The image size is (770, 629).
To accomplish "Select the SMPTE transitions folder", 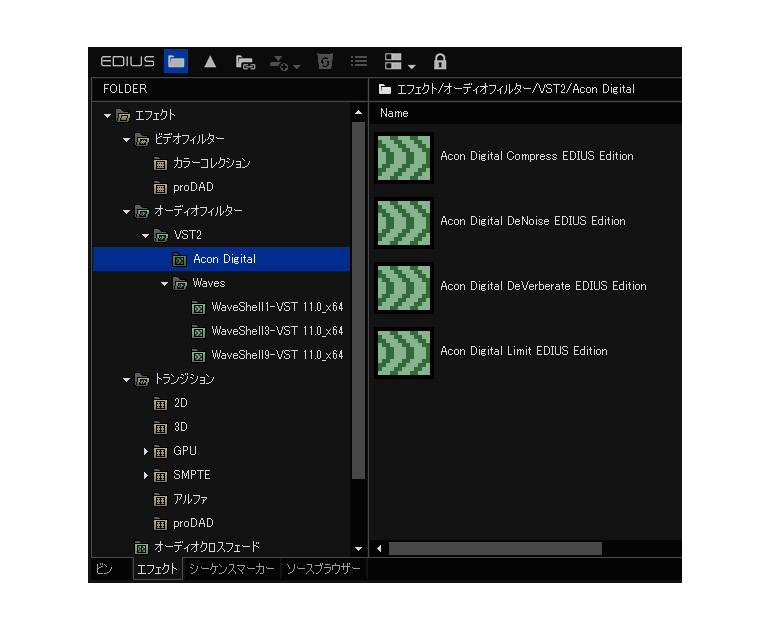I will click(x=192, y=475).
